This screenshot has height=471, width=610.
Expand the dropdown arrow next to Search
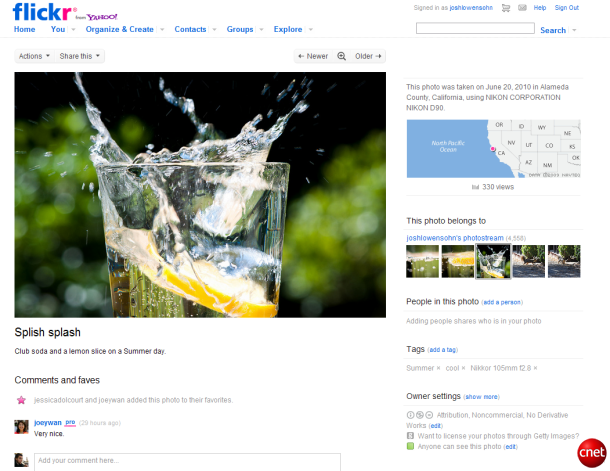coord(574,30)
